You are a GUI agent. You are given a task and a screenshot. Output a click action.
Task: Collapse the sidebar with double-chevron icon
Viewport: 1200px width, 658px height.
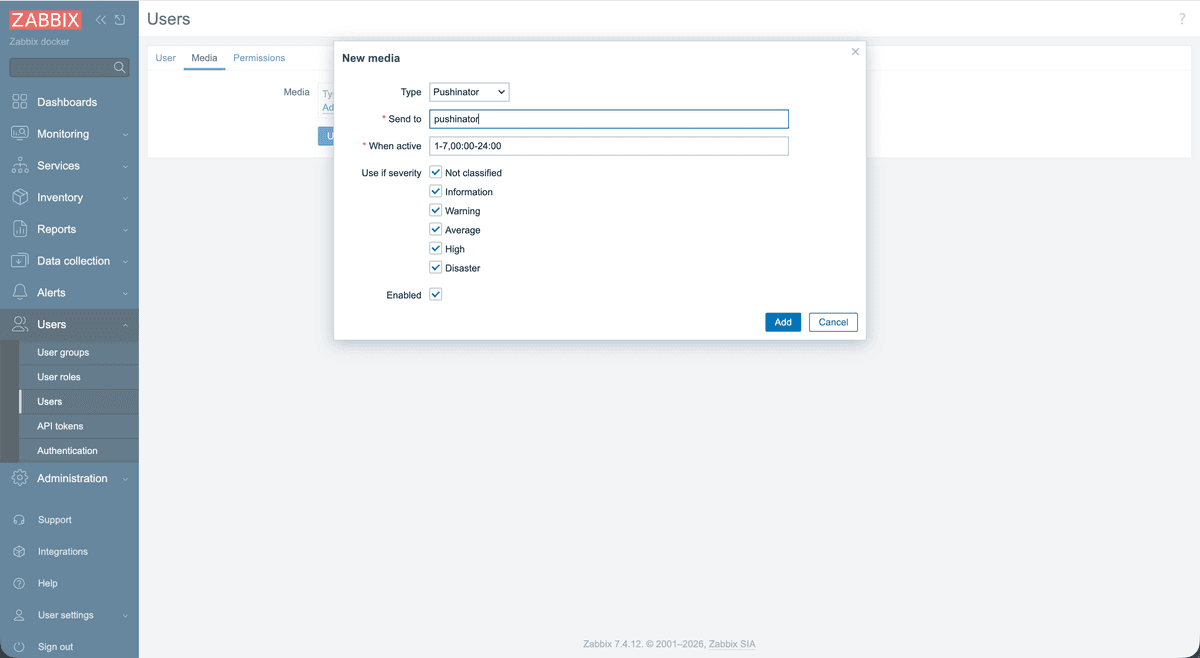[101, 20]
